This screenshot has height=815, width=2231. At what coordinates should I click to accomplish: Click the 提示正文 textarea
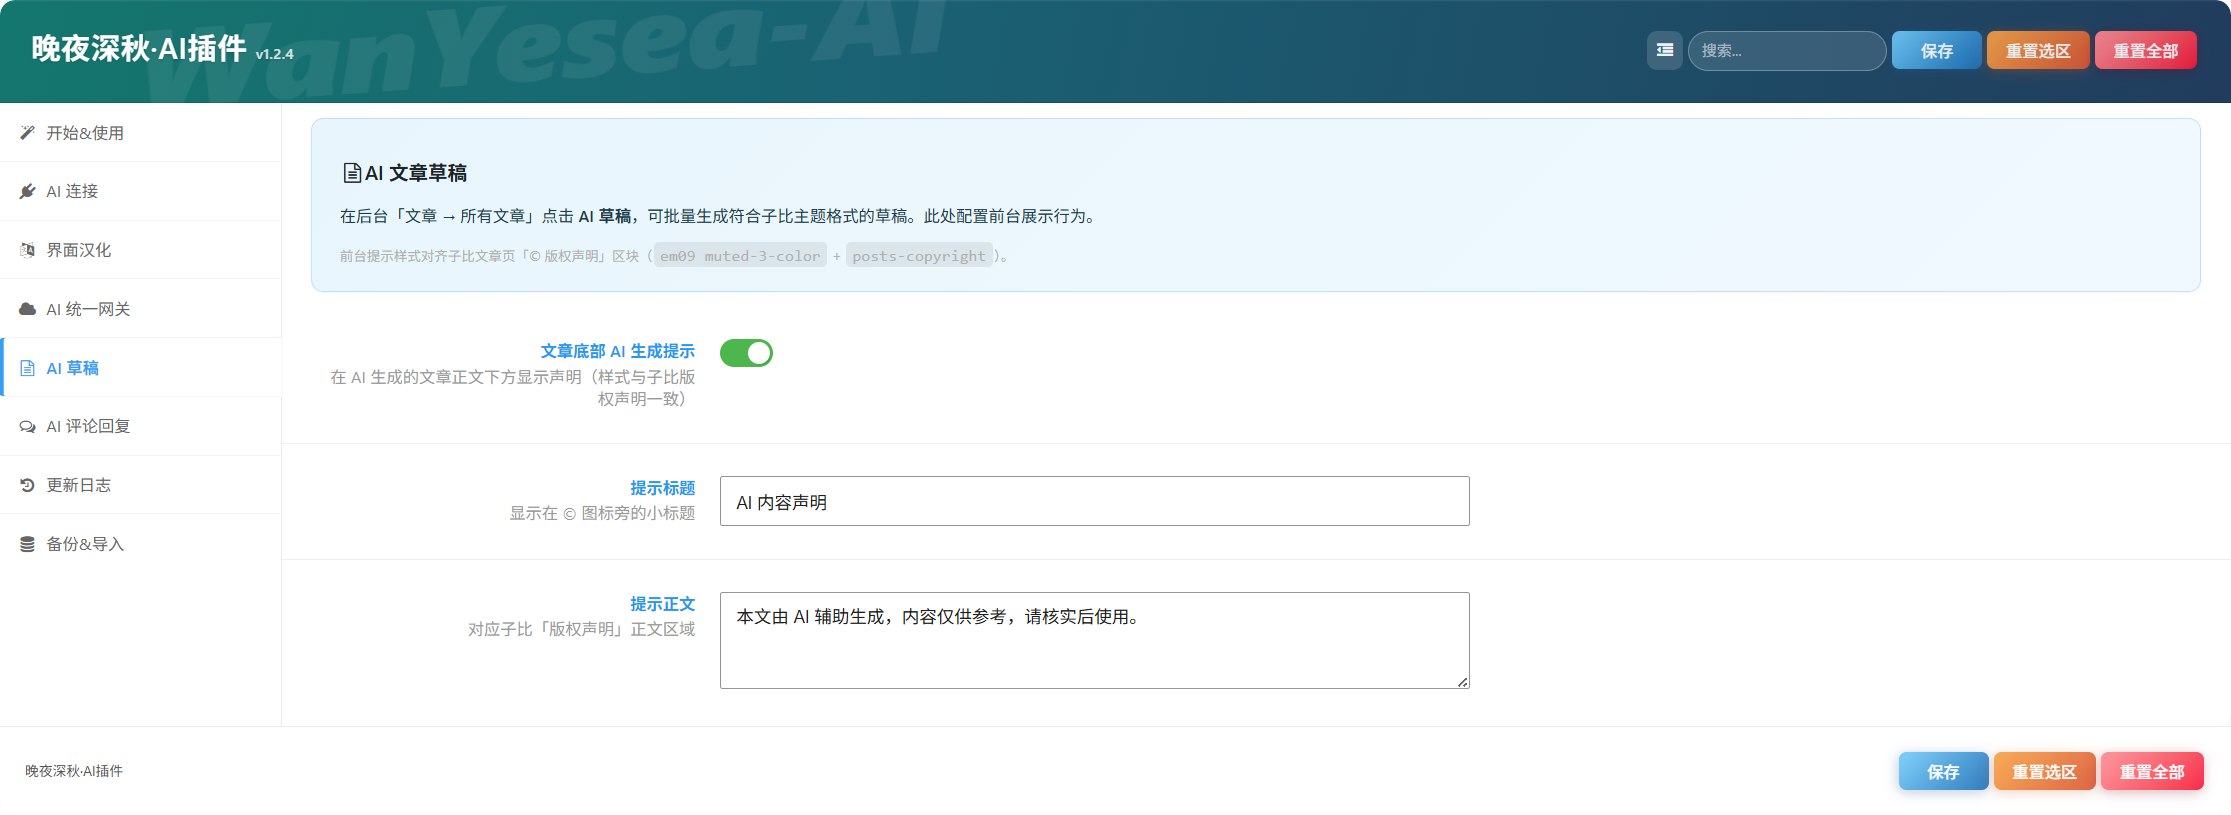click(1095, 640)
